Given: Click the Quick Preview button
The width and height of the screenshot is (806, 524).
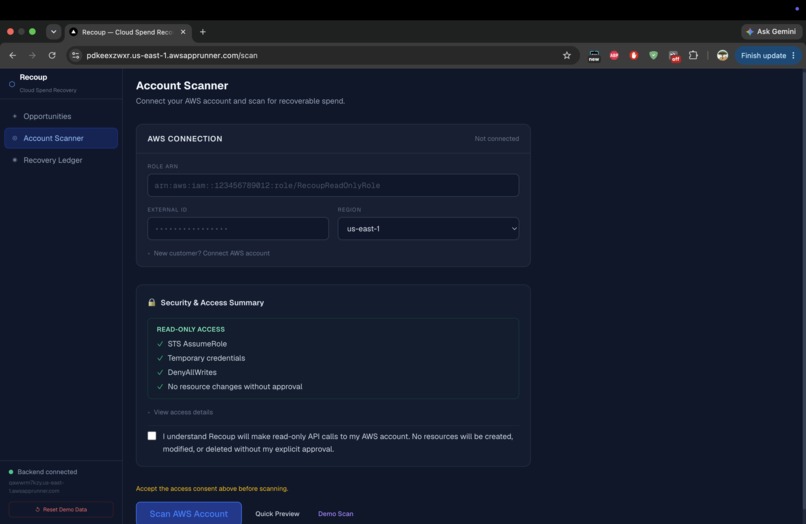Looking at the screenshot, I should 277,513.
